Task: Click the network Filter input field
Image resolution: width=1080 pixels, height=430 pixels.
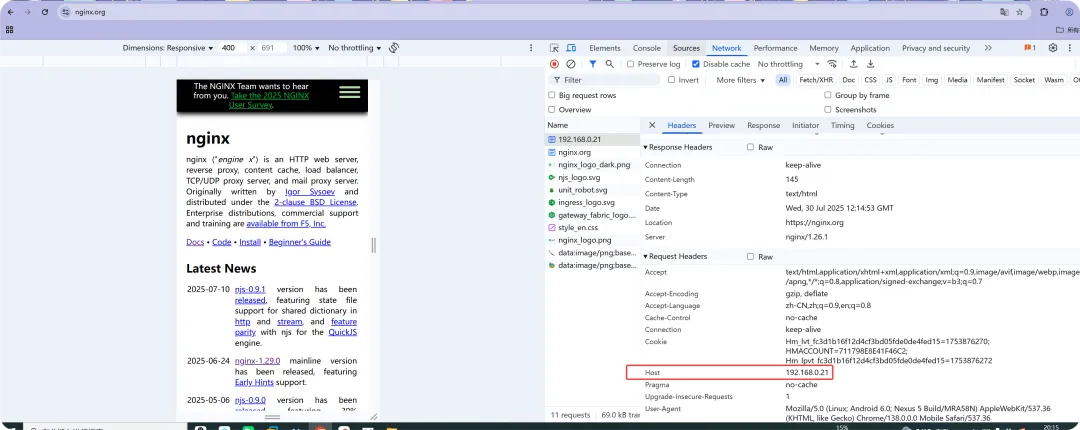Action: point(606,80)
